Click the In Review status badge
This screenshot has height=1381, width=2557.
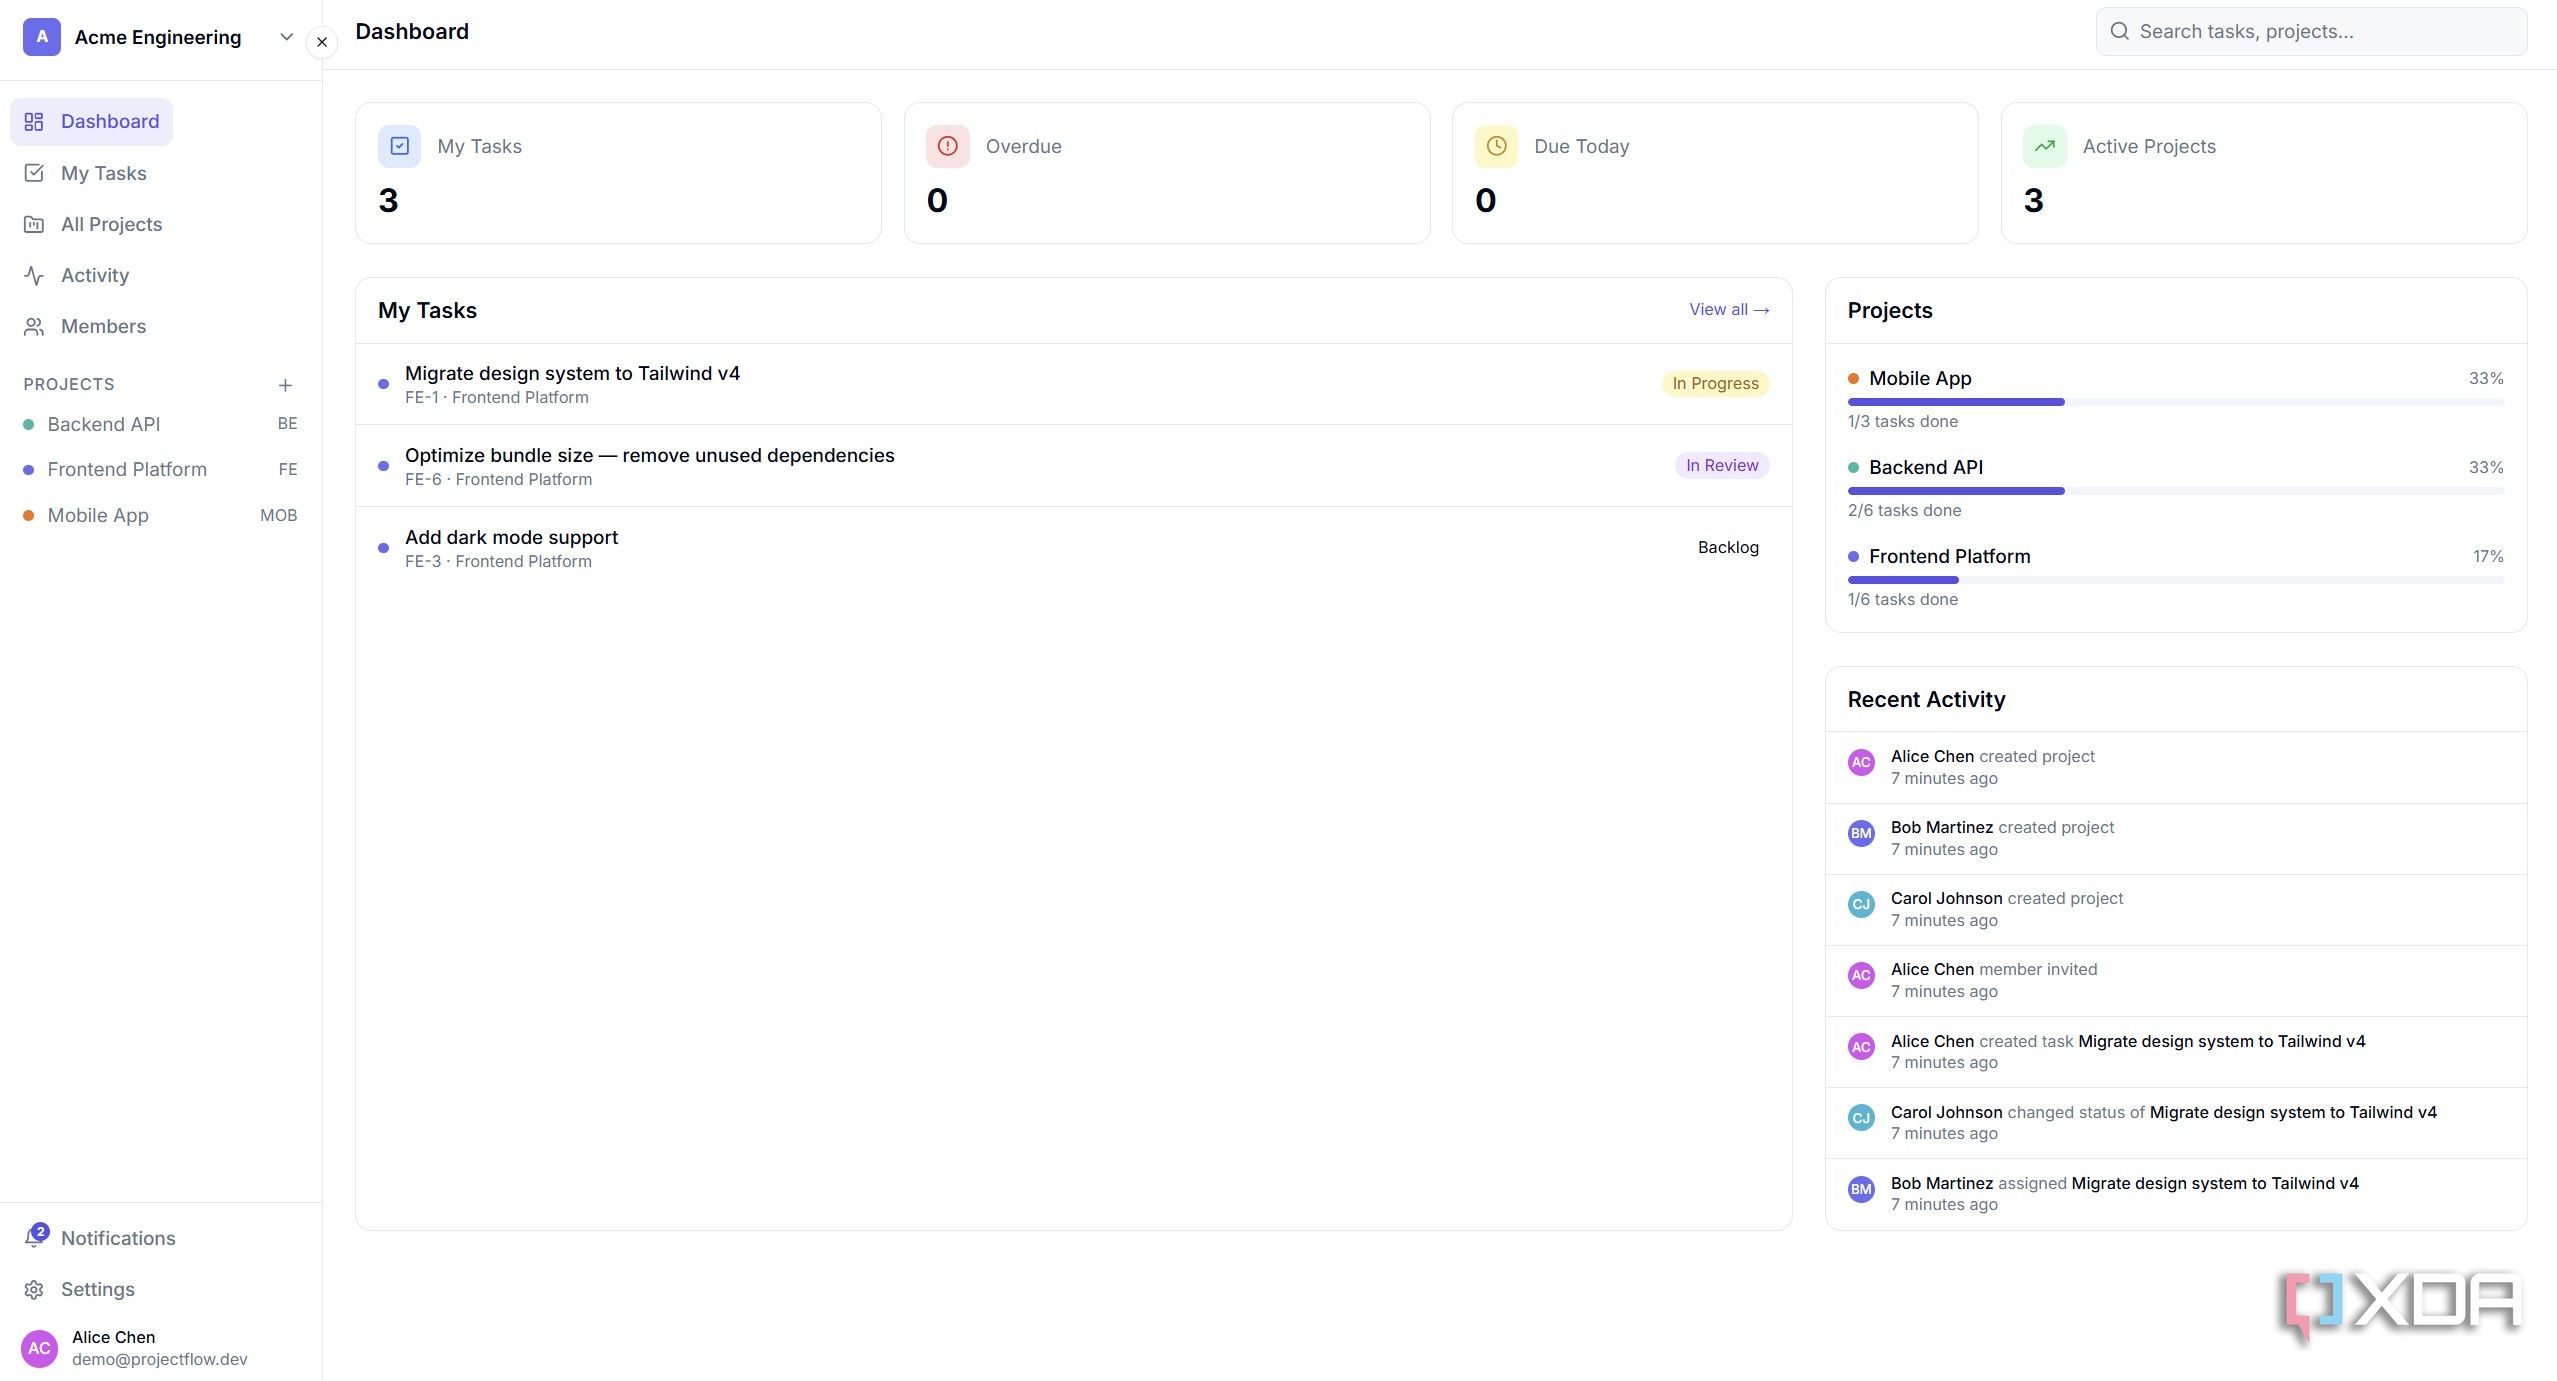[1722, 465]
